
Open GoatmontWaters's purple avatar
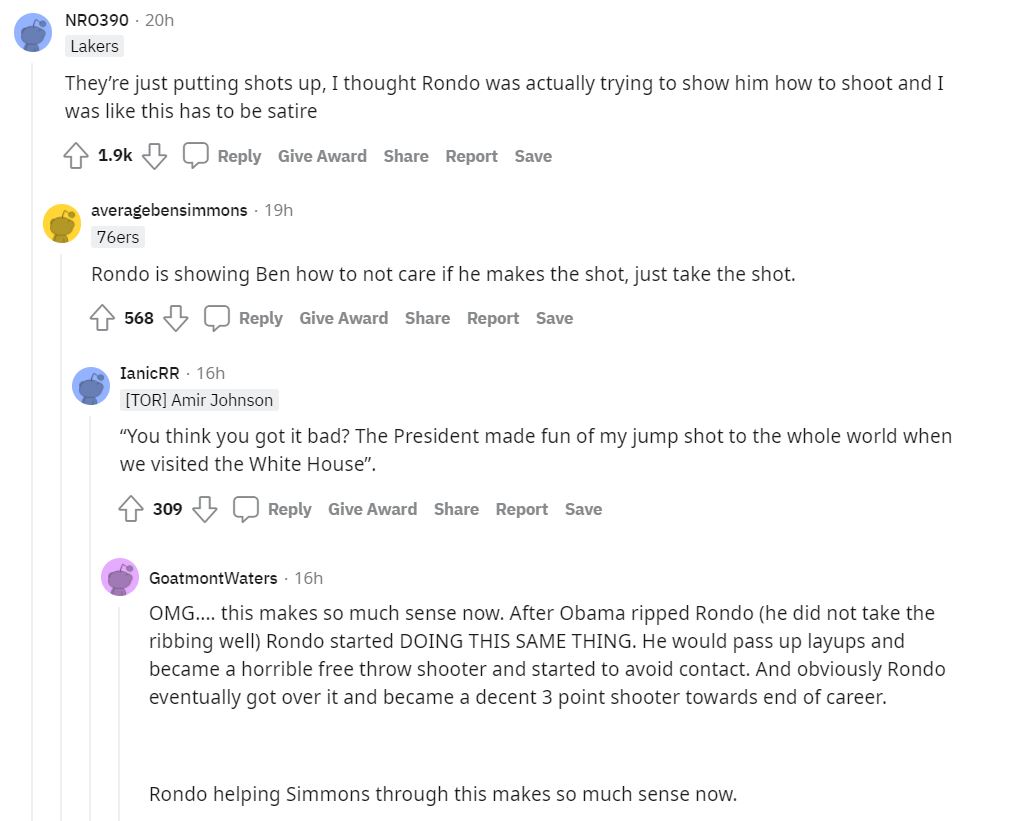(120, 577)
